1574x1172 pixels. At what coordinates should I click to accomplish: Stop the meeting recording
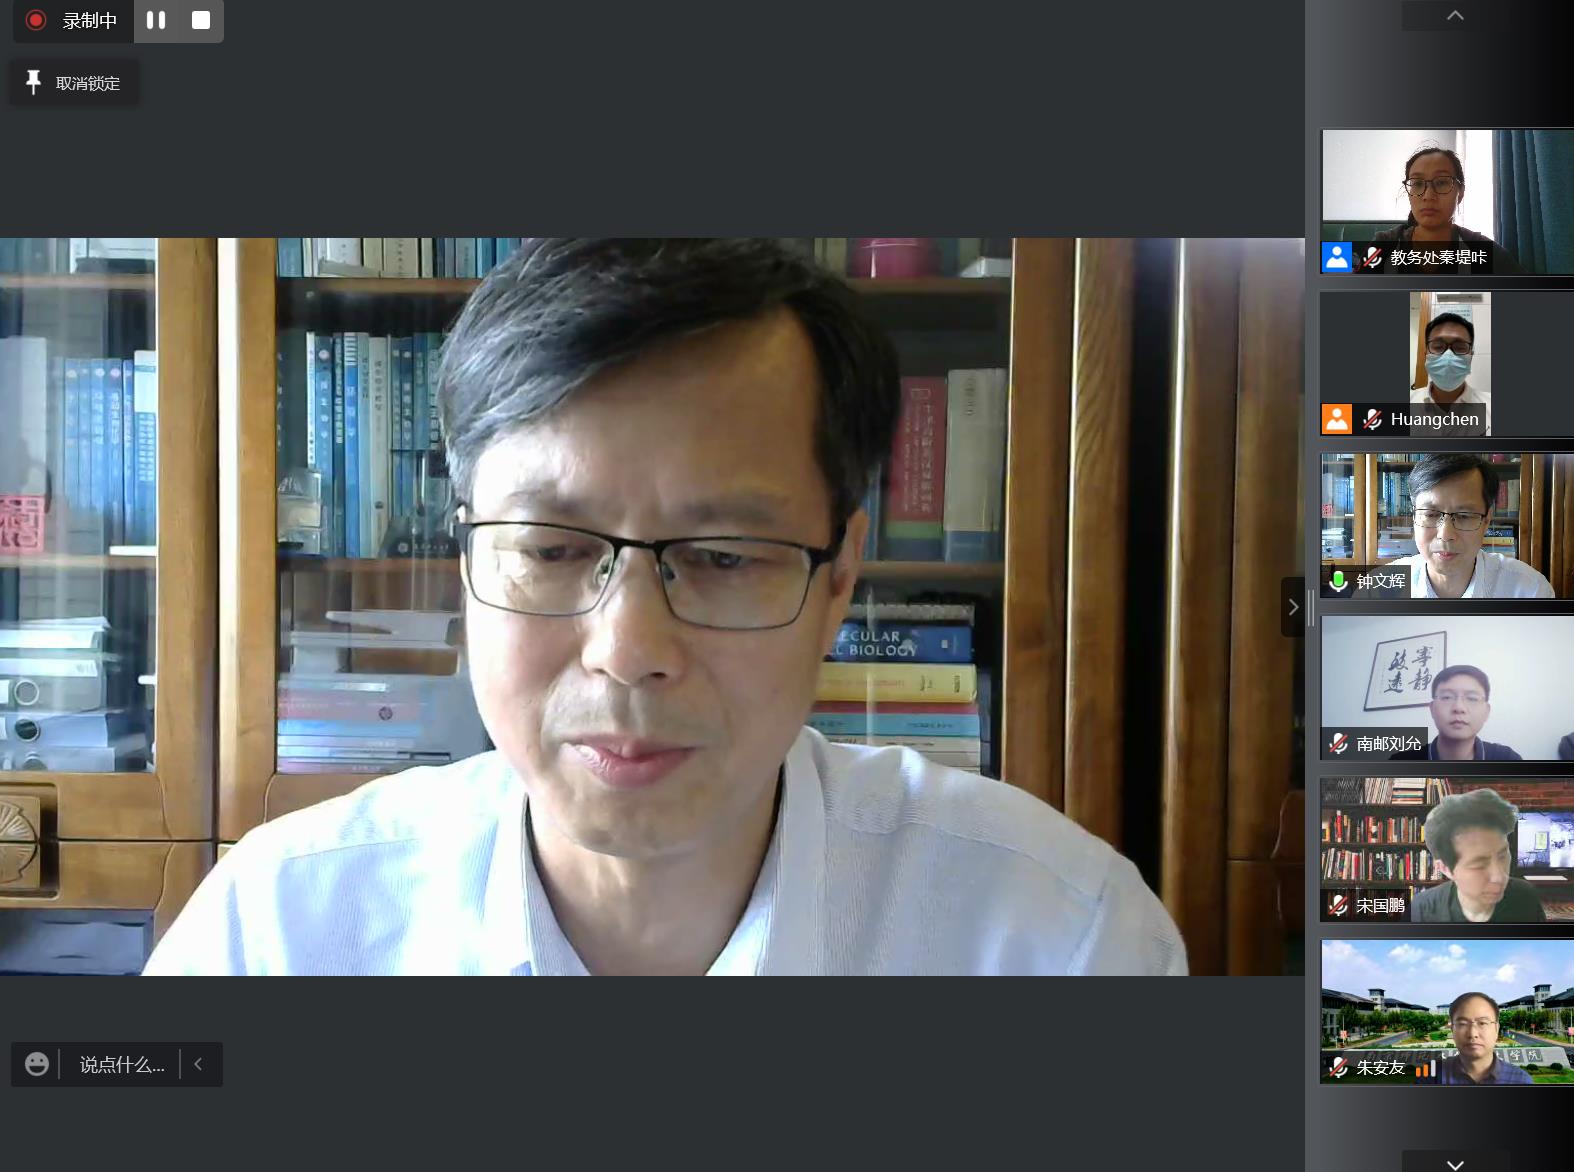(201, 20)
